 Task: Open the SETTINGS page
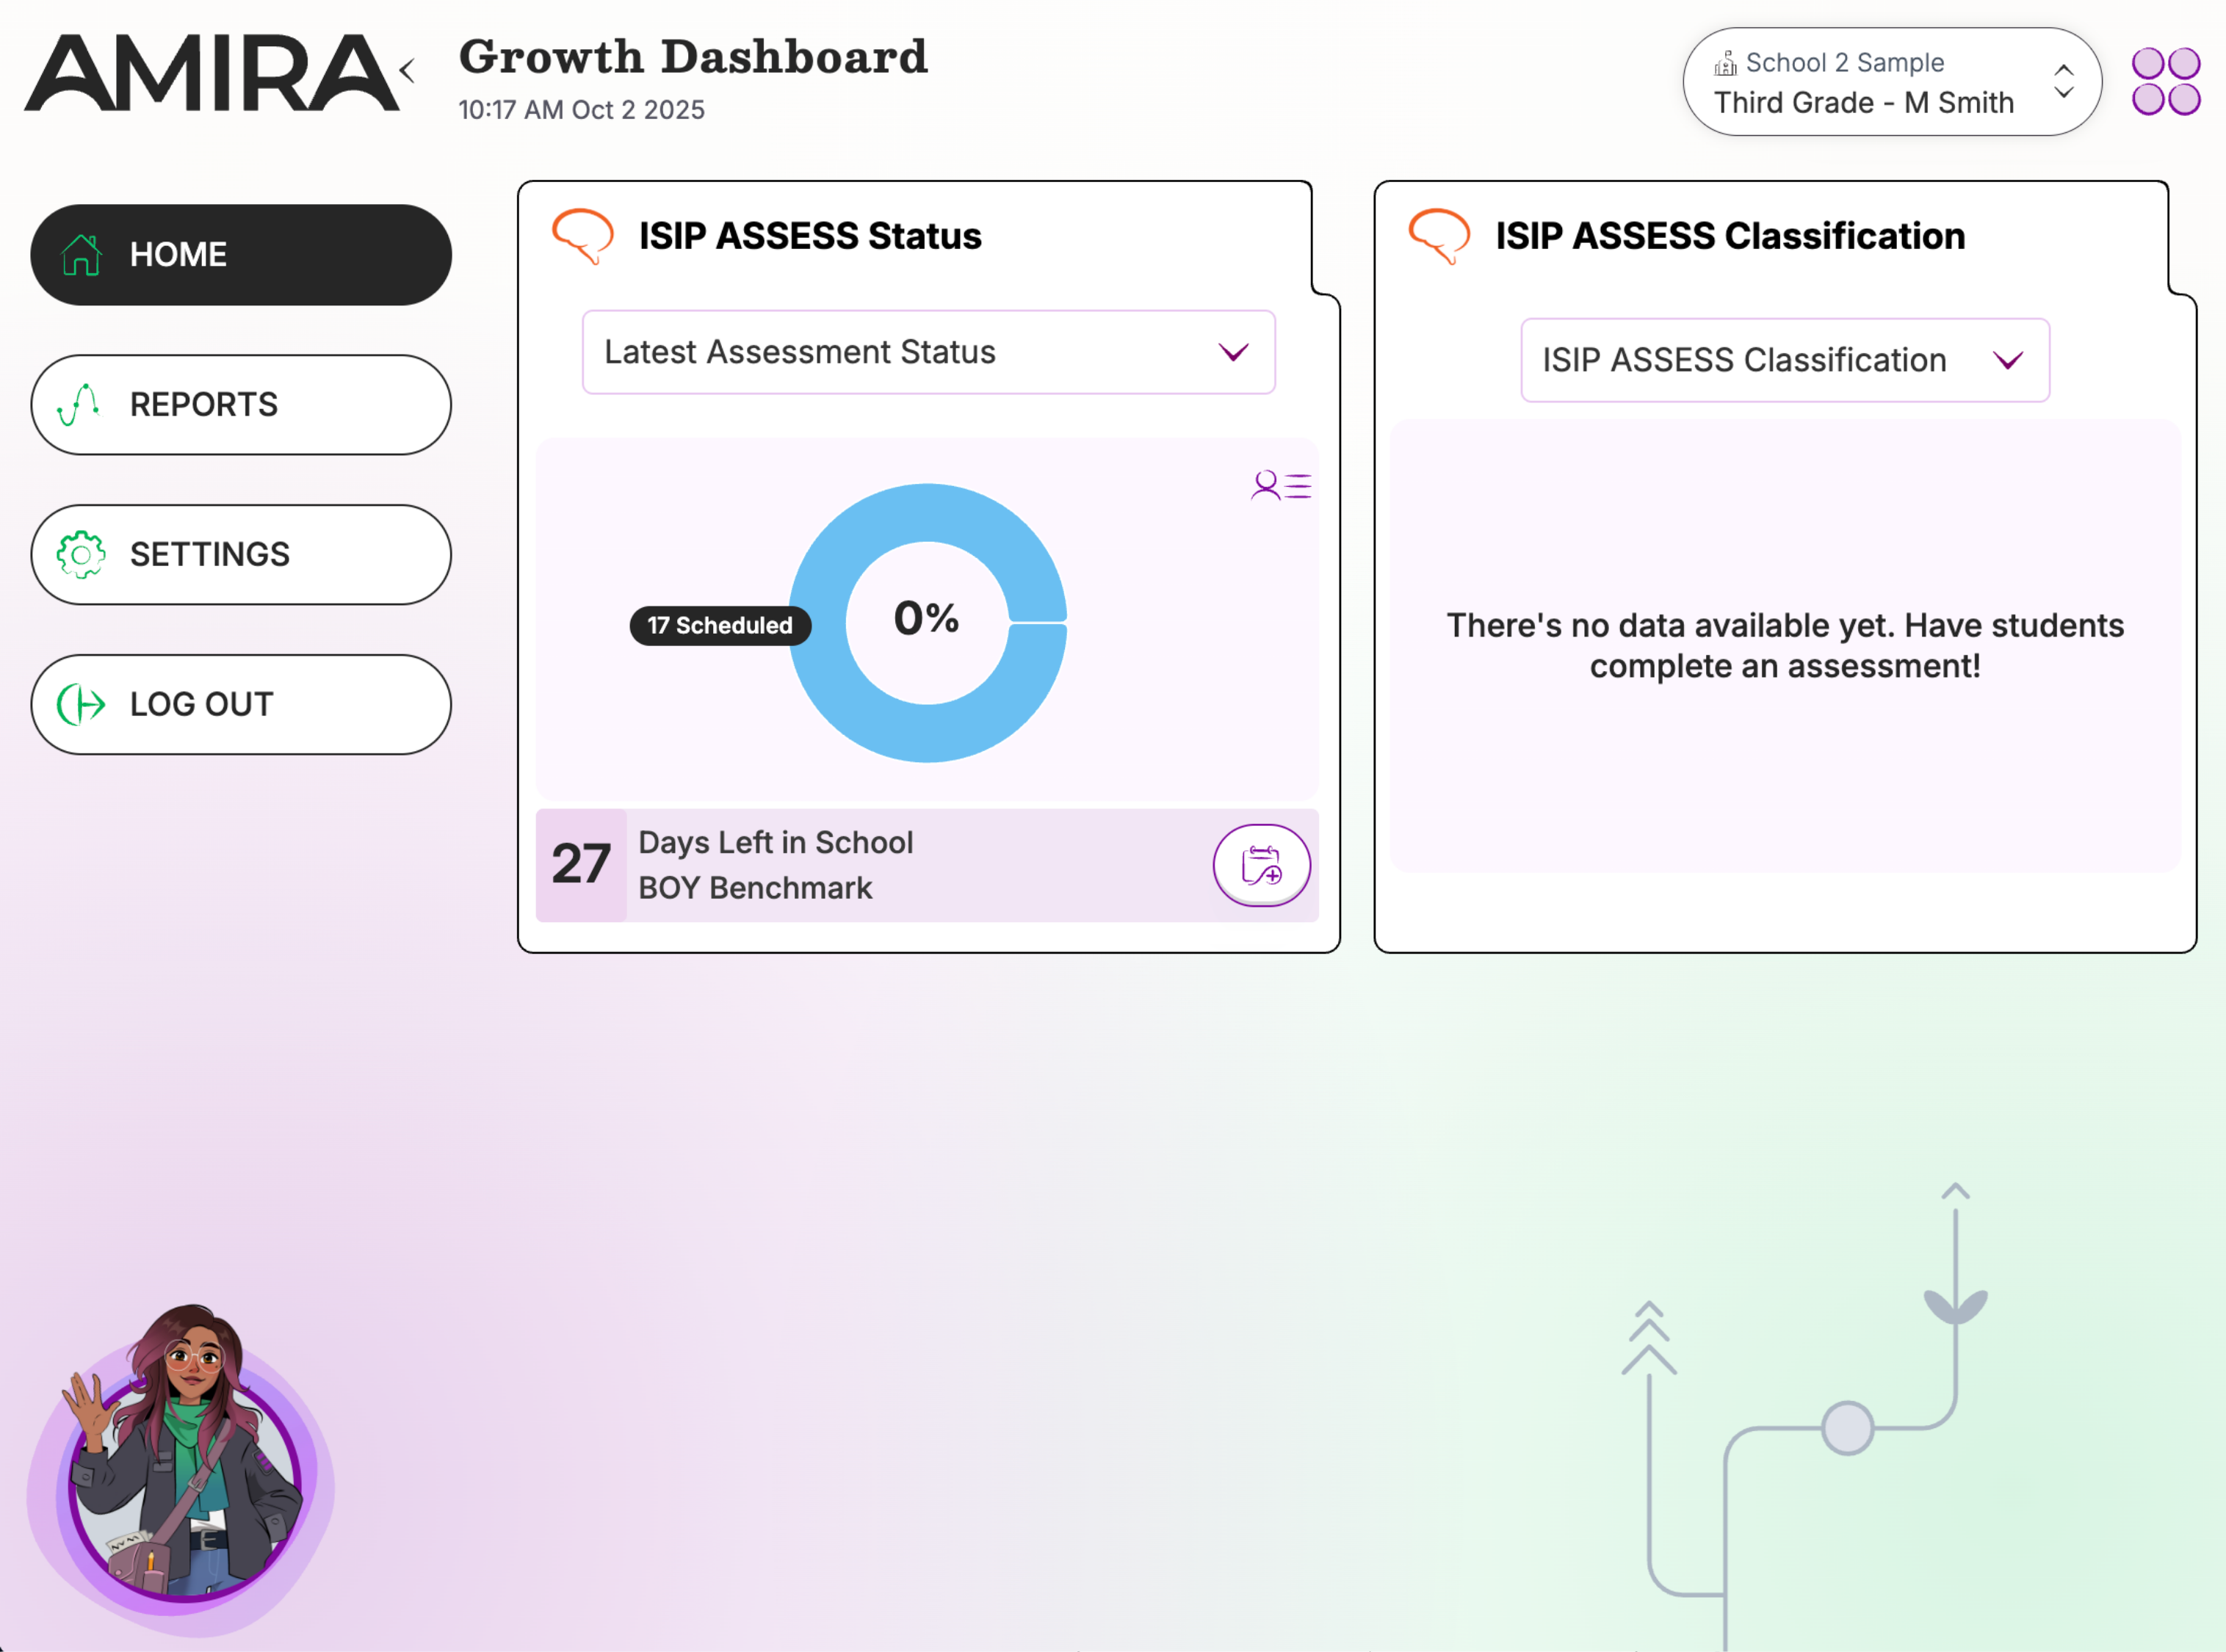pos(240,554)
